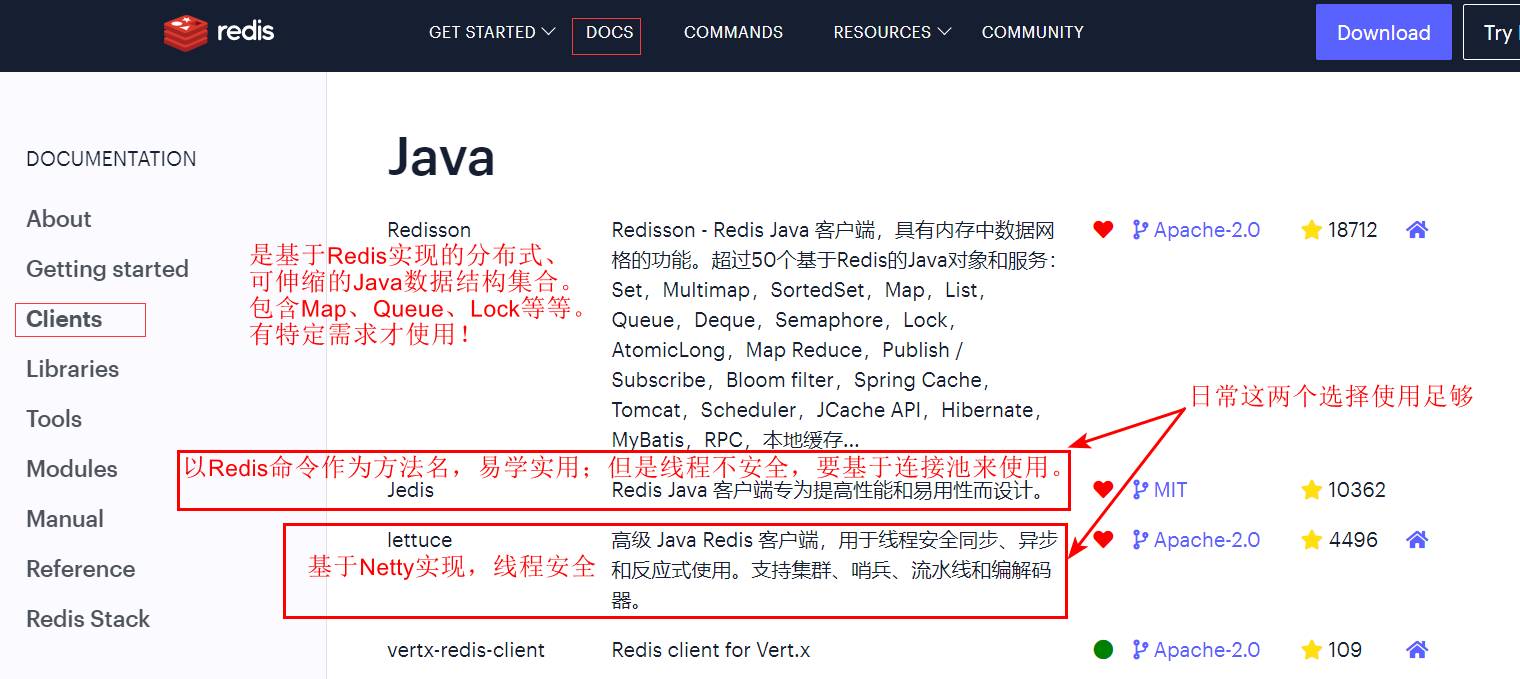The image size is (1520, 679).
Task: Open Getting started in sidebar
Action: pyautogui.click(x=107, y=269)
